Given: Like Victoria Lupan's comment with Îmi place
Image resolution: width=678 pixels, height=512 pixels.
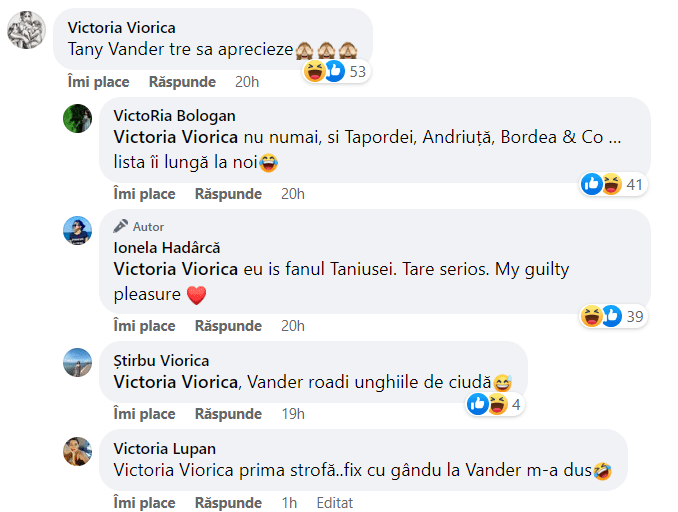Looking at the screenshot, I should (x=144, y=503).
